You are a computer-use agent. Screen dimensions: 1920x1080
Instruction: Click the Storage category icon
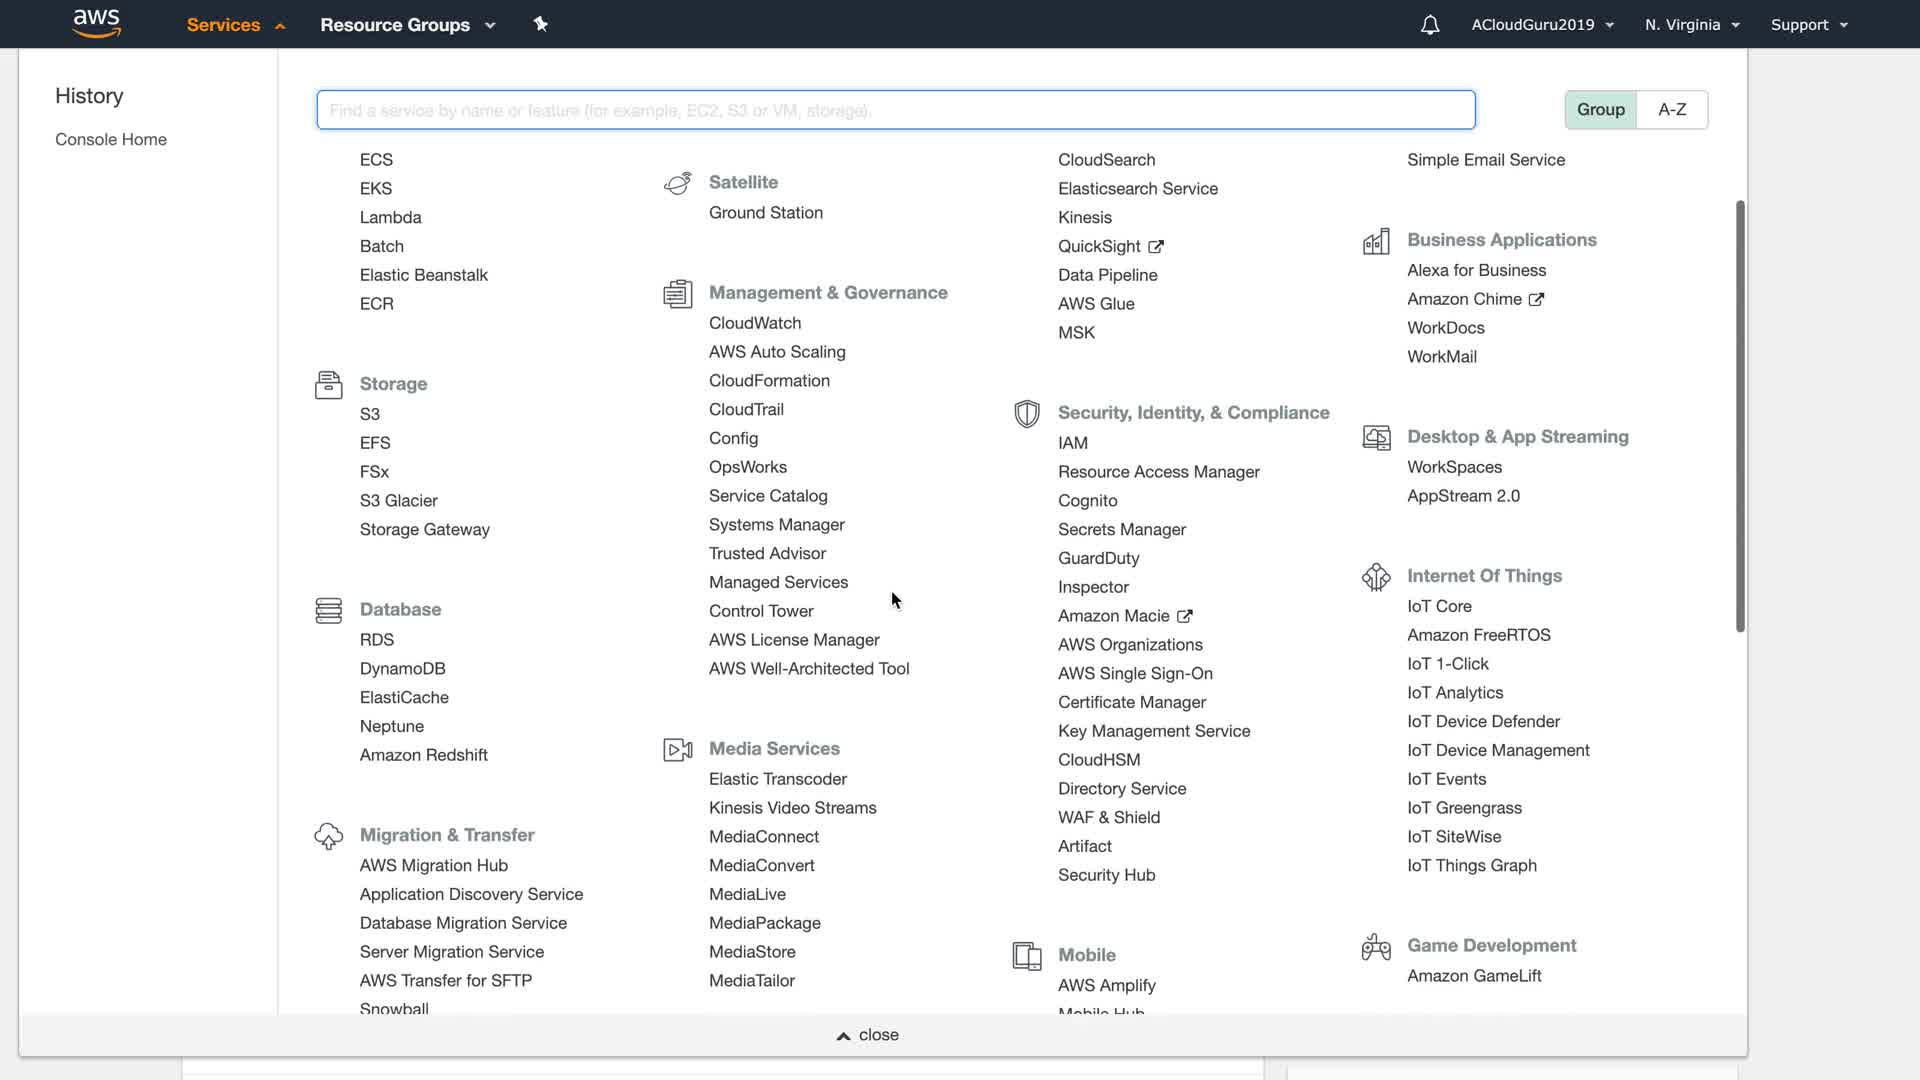coord(328,384)
